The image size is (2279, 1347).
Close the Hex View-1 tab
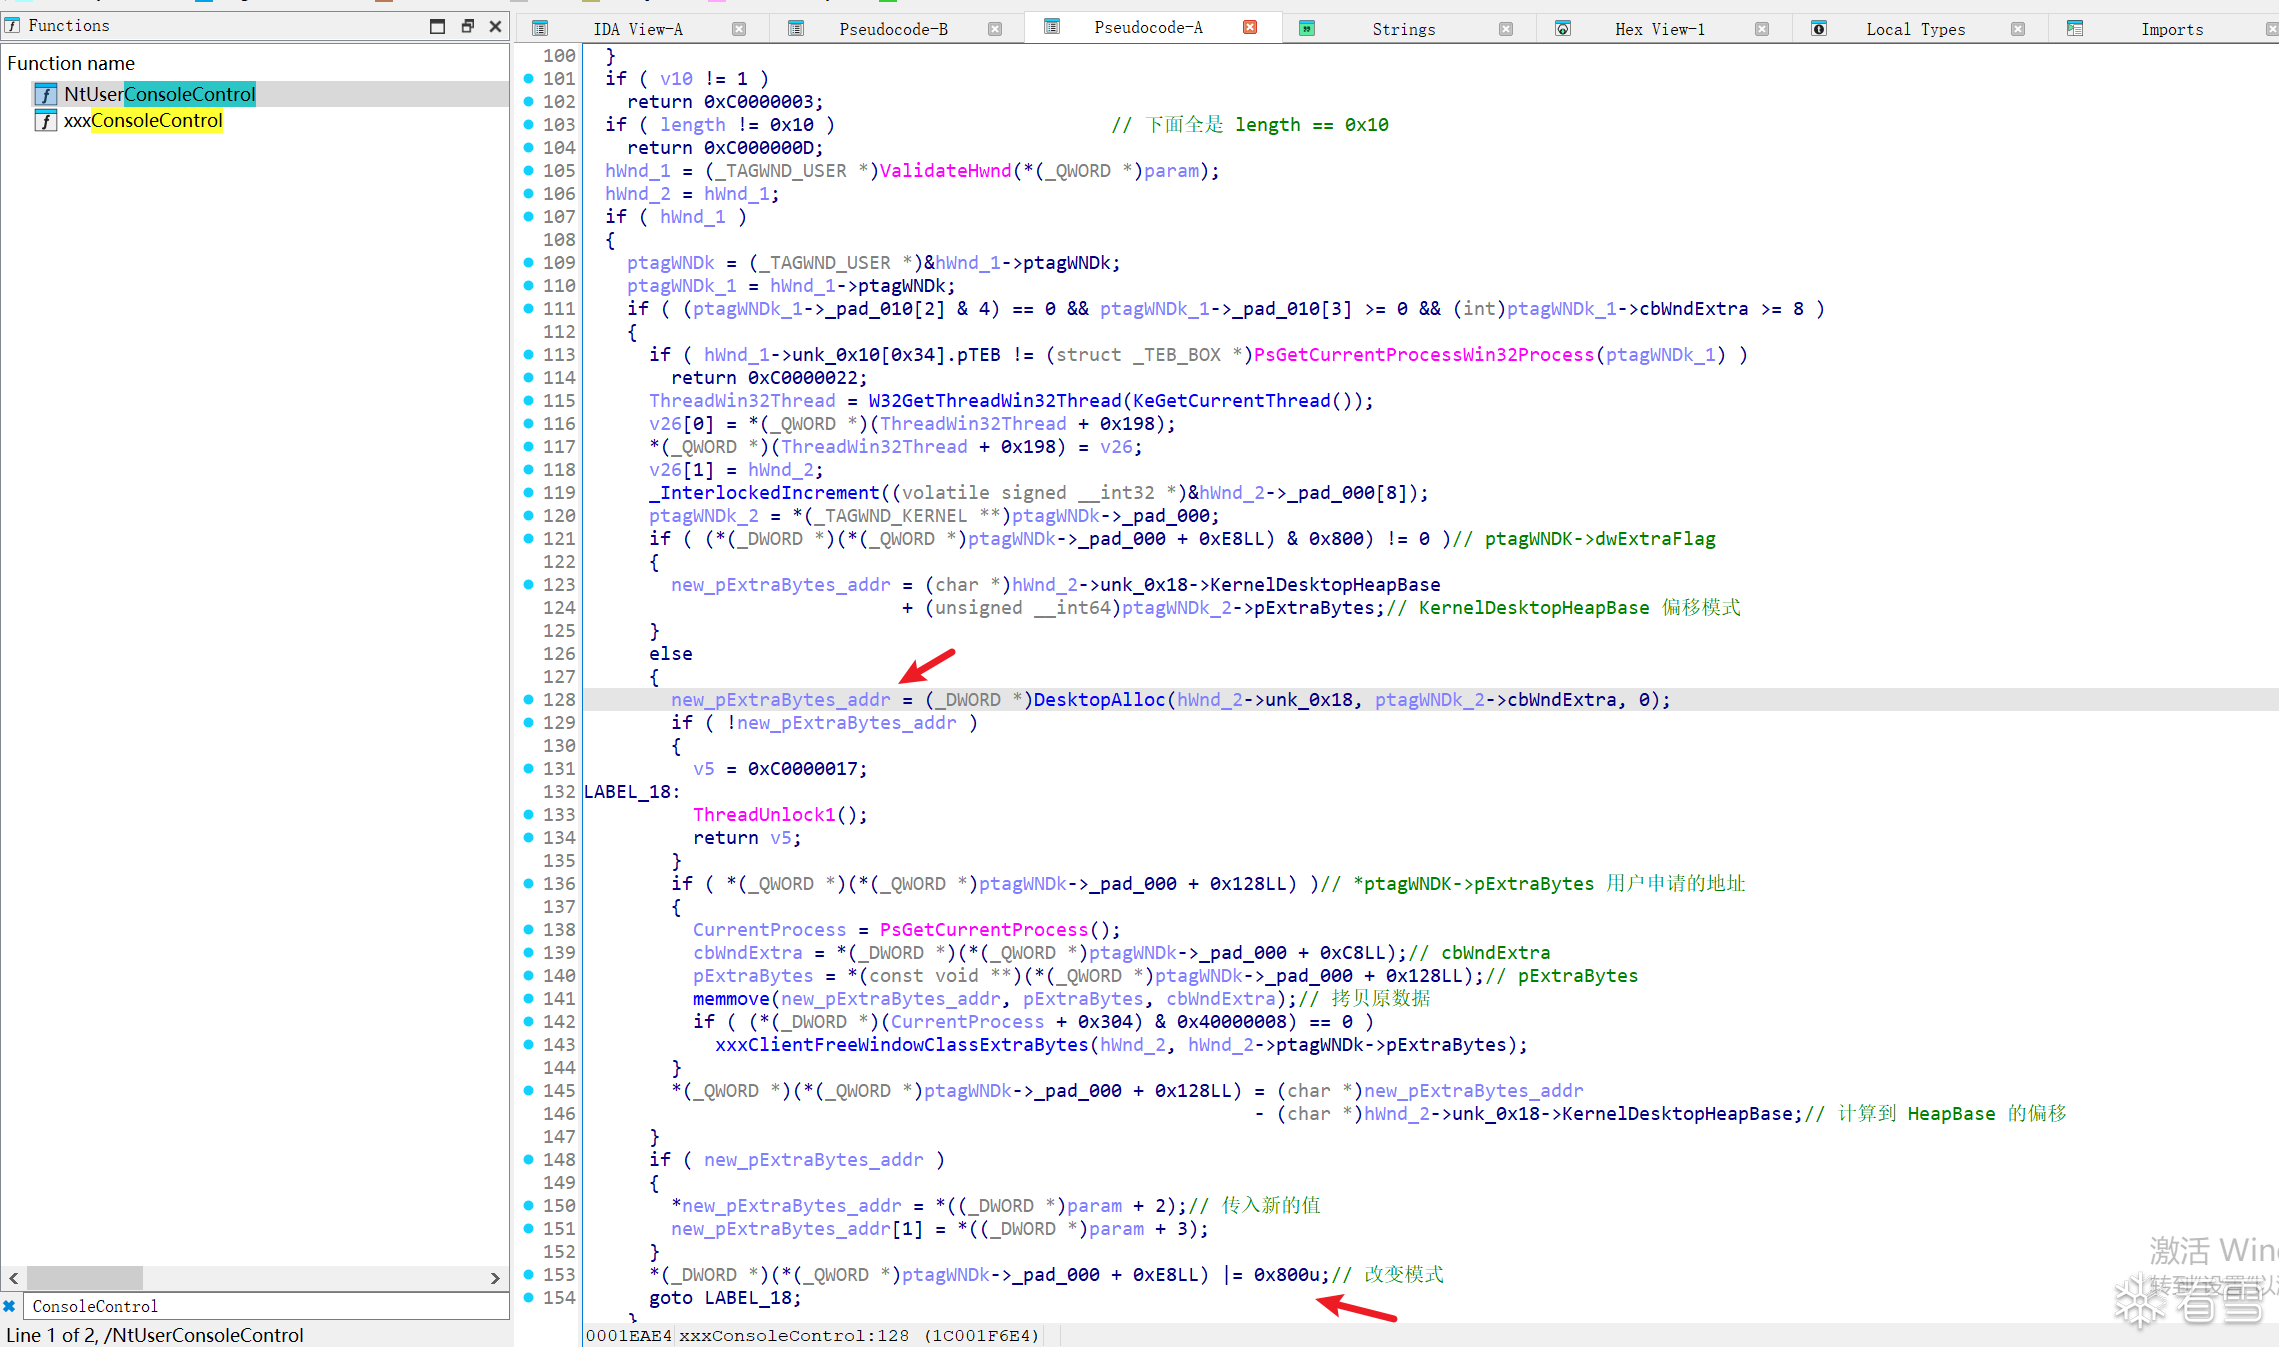(x=1762, y=29)
